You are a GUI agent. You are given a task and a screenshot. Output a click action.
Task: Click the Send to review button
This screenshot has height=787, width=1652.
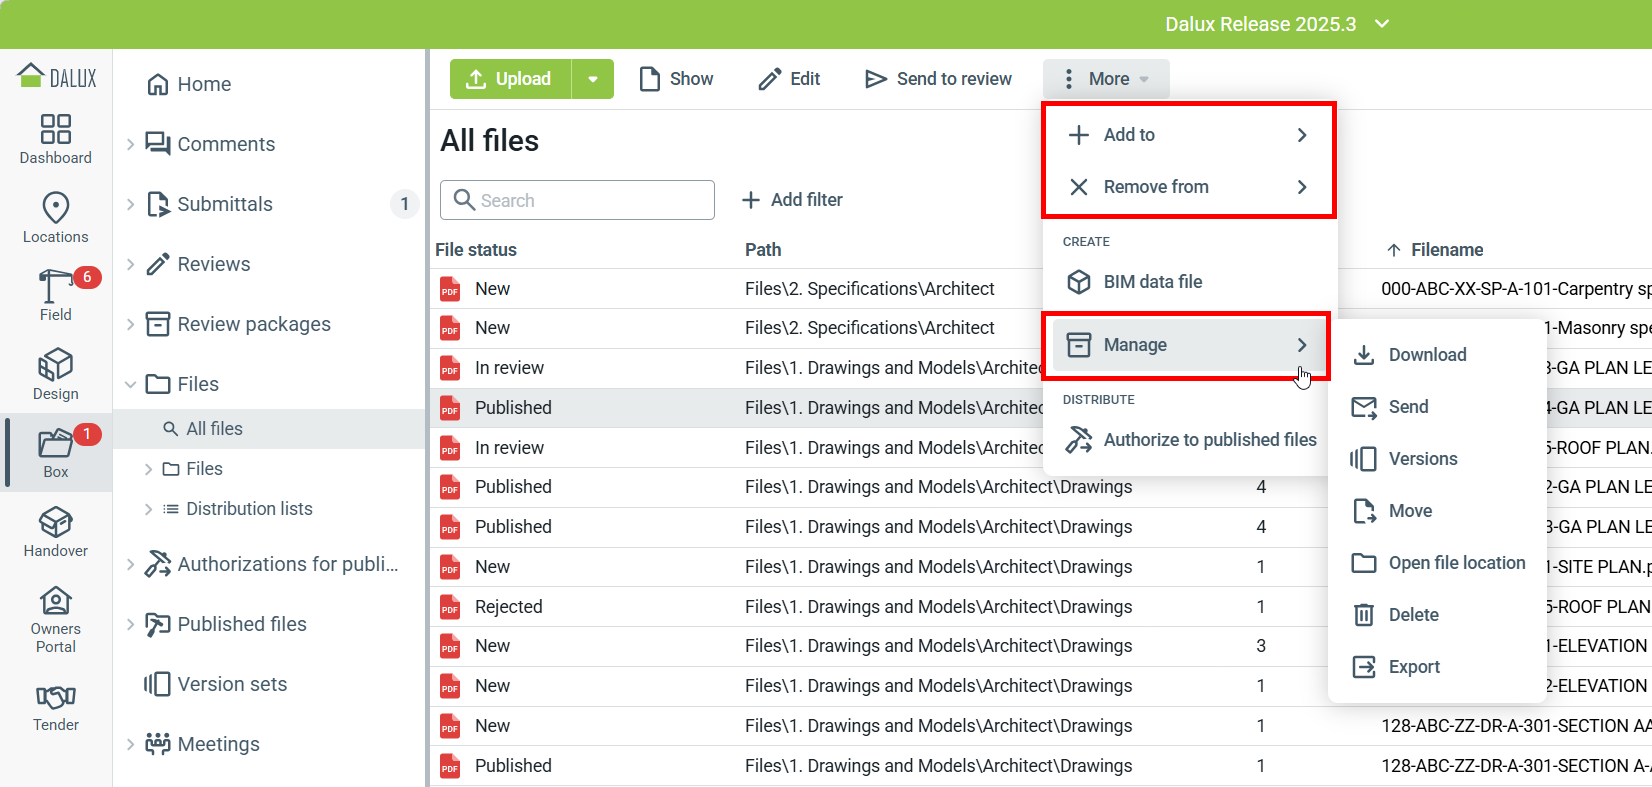click(x=938, y=79)
